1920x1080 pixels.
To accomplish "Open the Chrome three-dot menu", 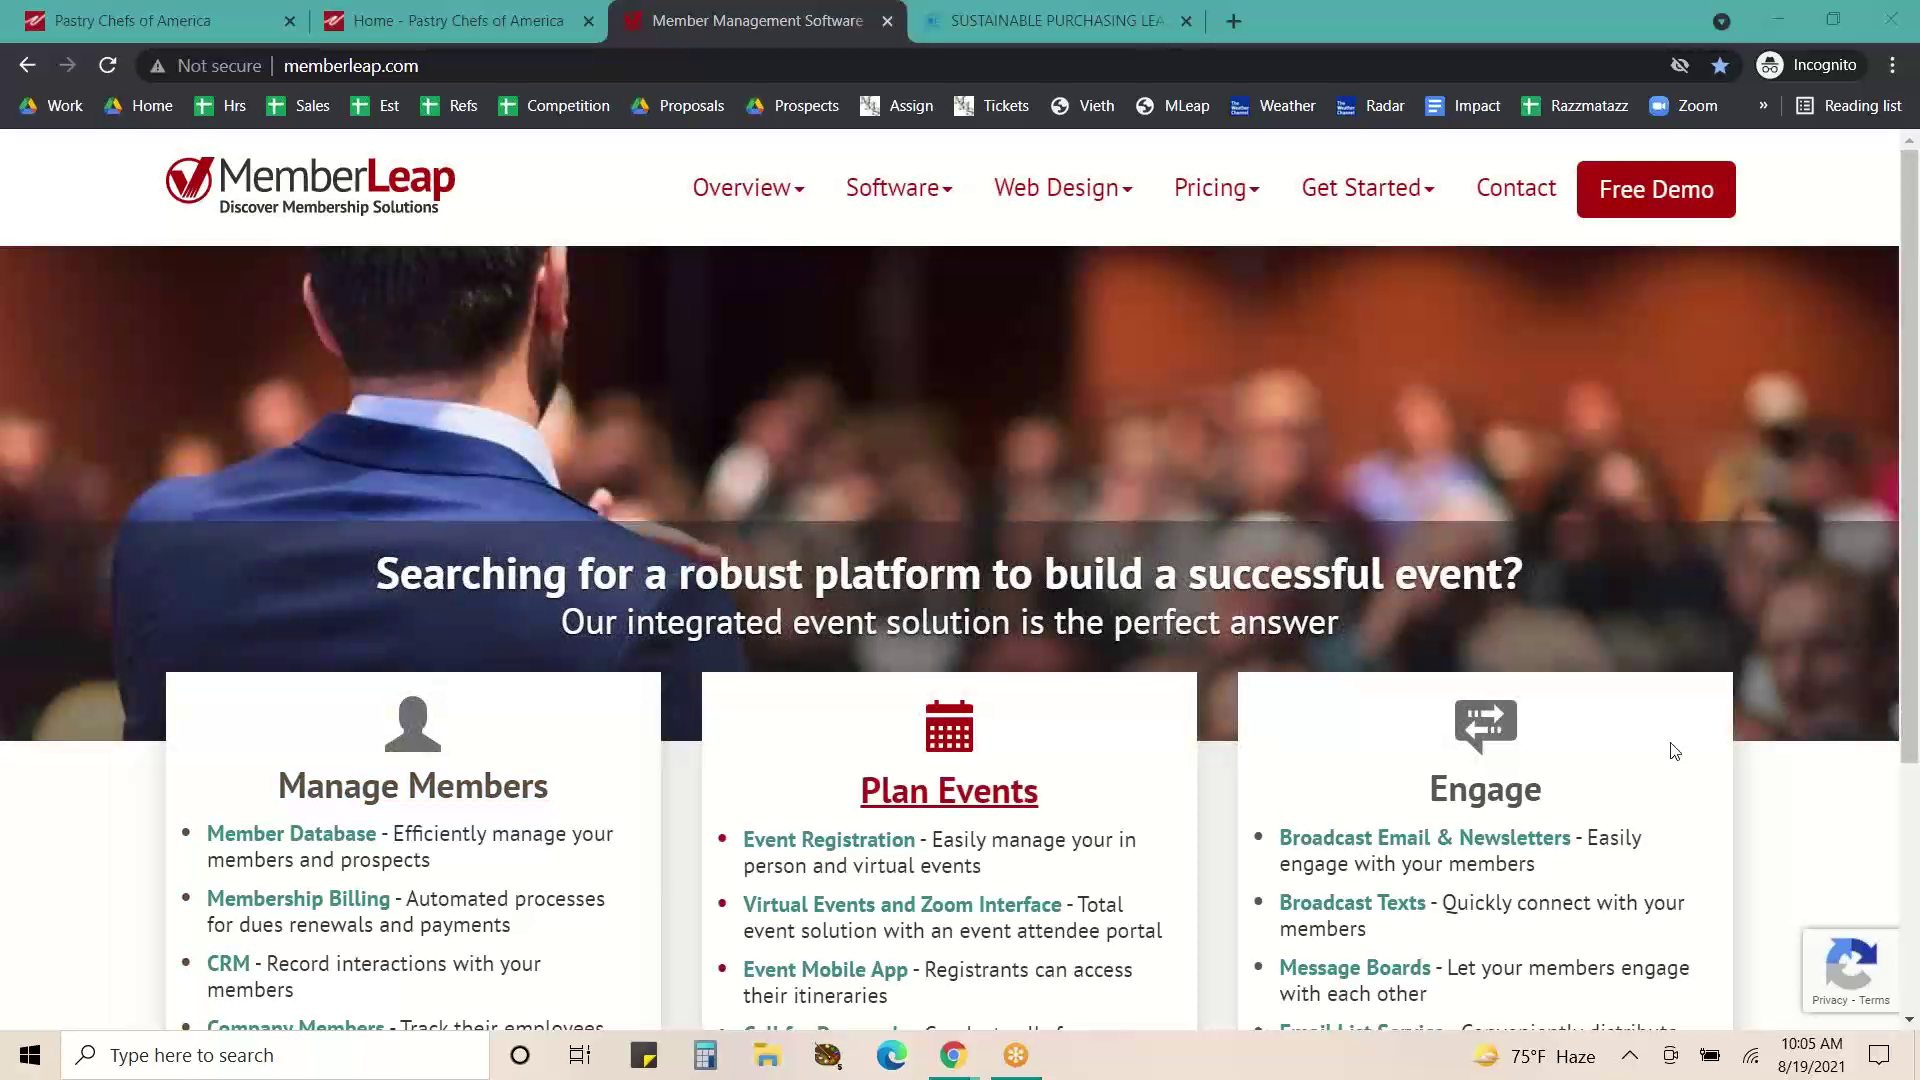I will [1892, 65].
